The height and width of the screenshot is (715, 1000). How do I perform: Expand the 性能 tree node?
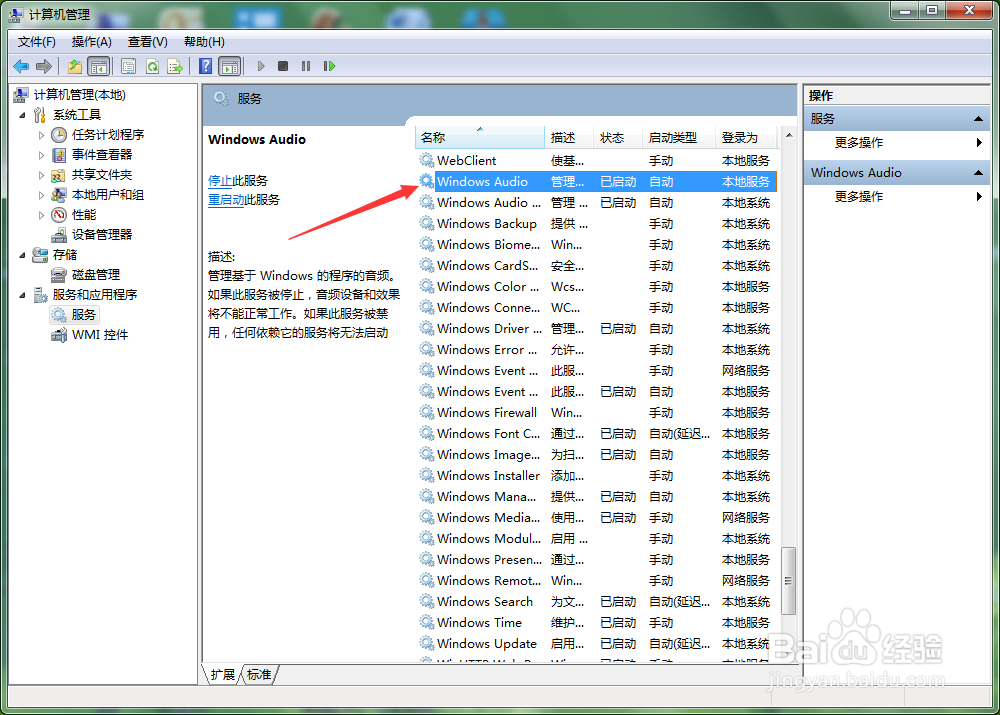(x=41, y=215)
